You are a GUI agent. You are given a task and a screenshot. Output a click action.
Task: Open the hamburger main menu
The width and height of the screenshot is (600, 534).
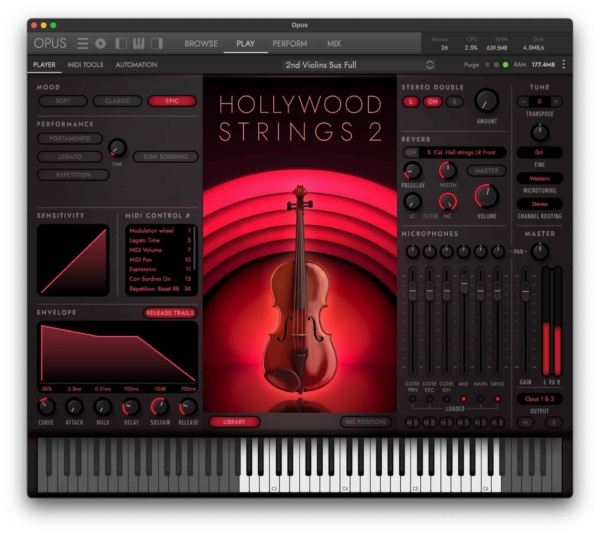click(83, 43)
